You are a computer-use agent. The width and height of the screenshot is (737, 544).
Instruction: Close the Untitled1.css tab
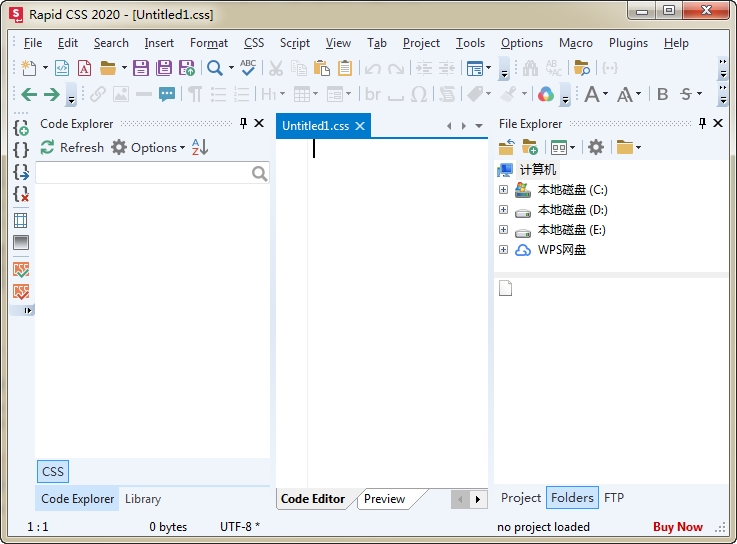360,126
